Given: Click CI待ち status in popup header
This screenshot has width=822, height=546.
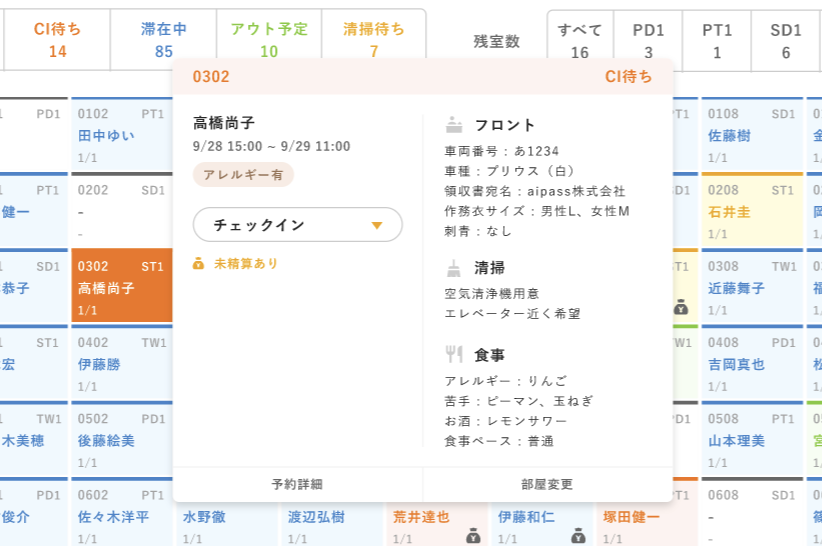Looking at the screenshot, I should (x=629, y=77).
